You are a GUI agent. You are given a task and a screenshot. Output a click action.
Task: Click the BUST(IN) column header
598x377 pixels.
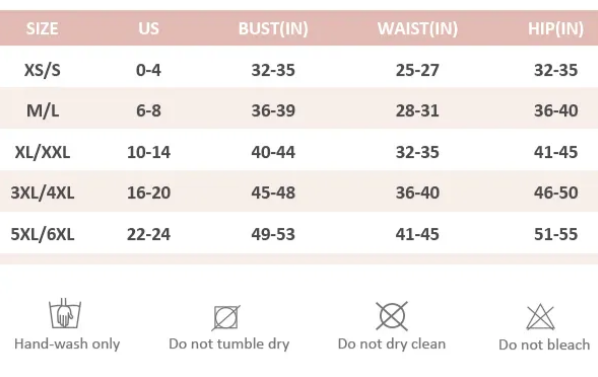(273, 29)
